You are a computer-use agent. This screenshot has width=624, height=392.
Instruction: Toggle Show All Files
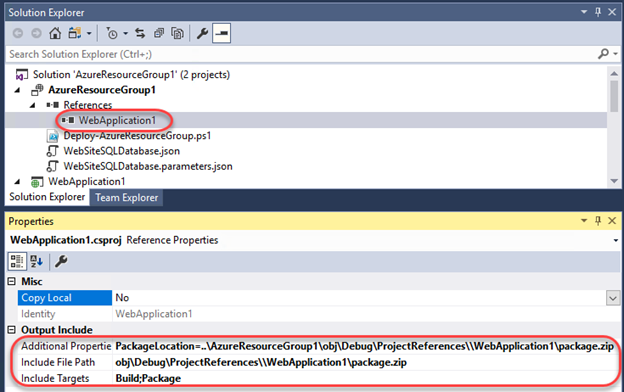coord(177,33)
